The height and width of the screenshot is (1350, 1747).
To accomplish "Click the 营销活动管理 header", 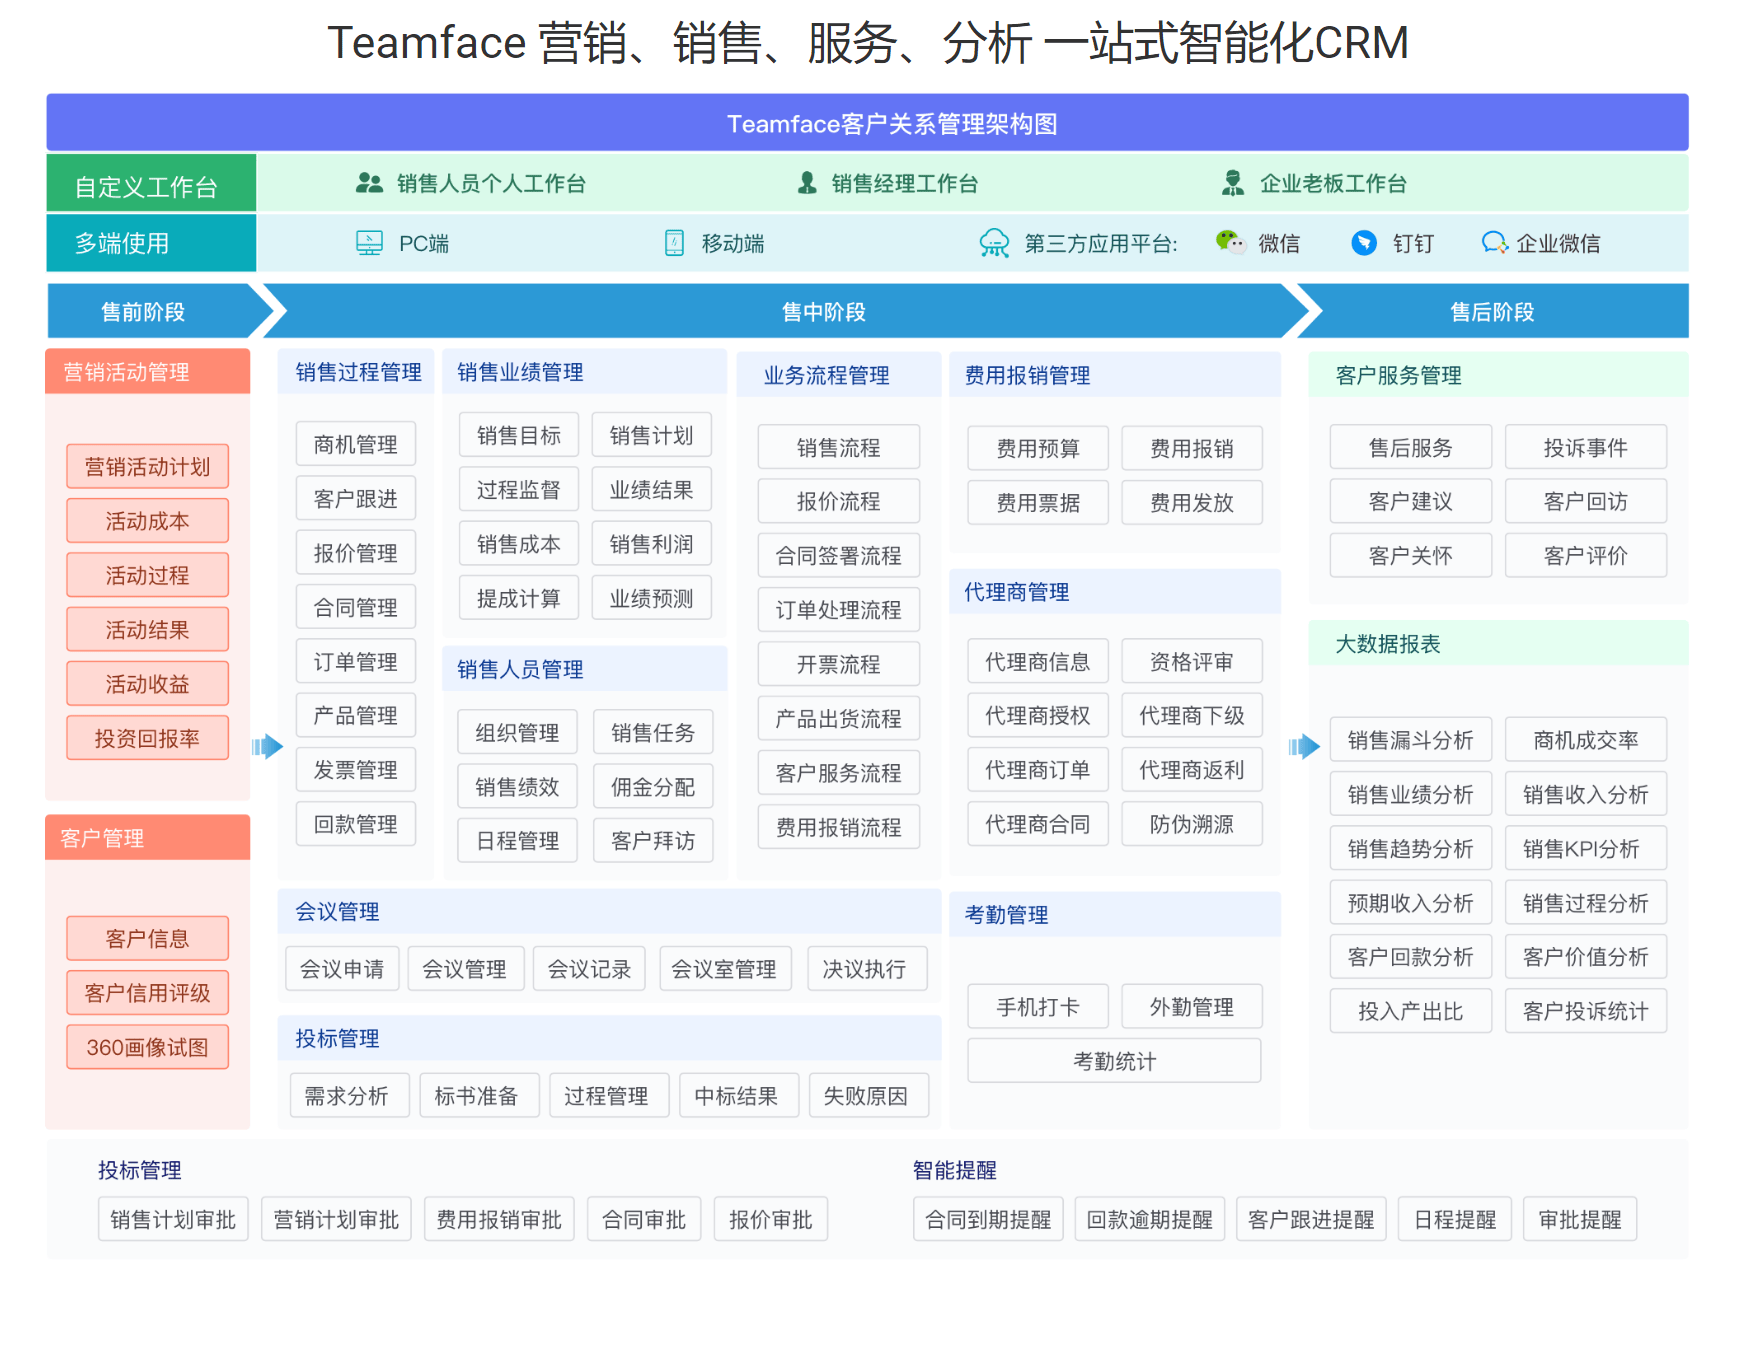I will [x=148, y=372].
